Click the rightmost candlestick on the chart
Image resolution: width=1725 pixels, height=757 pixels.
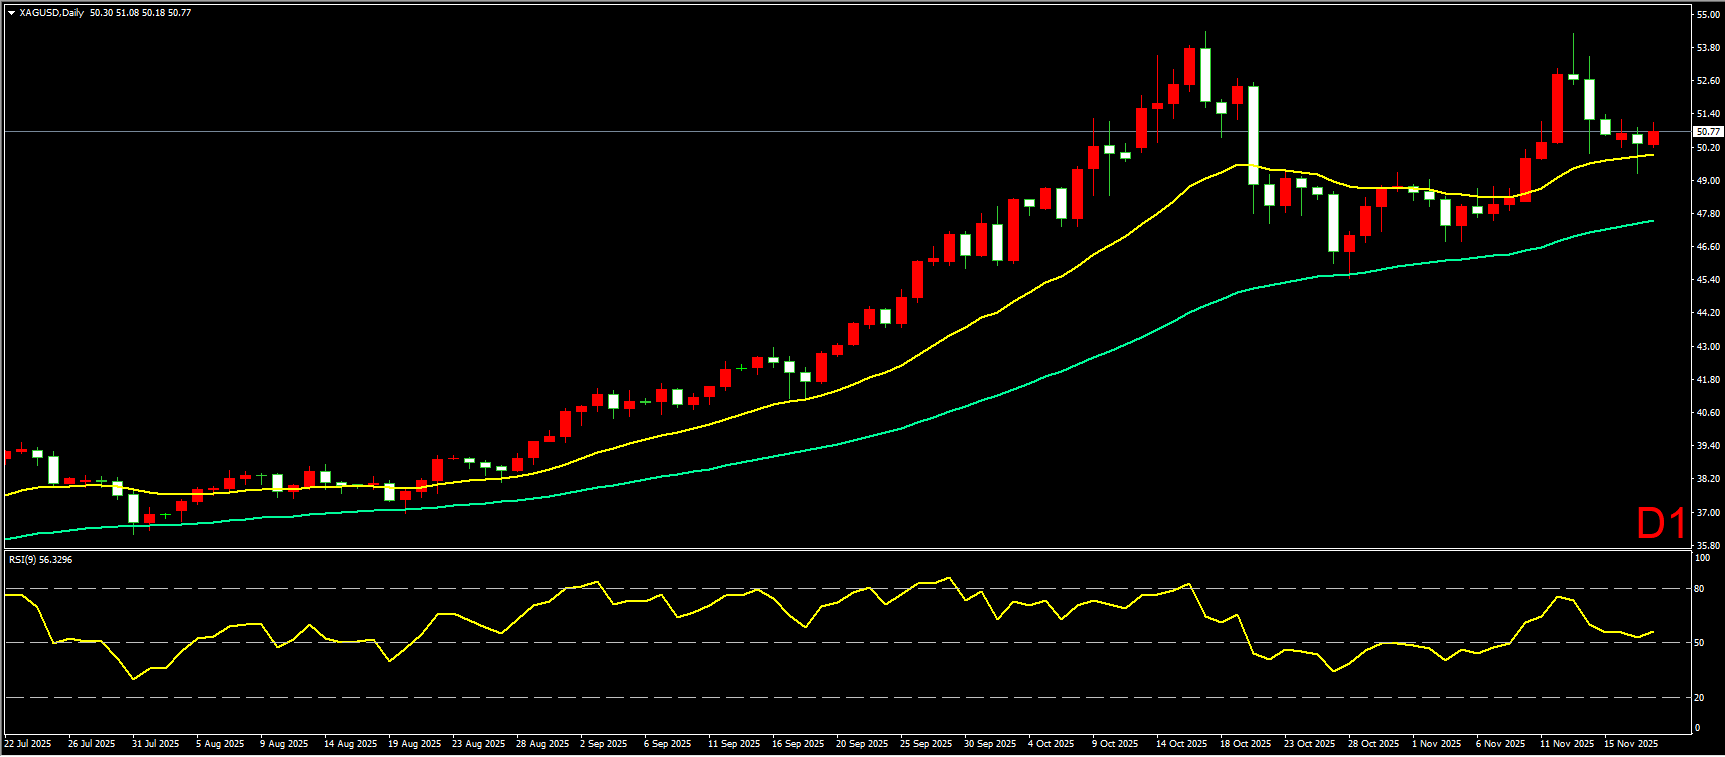(1653, 138)
